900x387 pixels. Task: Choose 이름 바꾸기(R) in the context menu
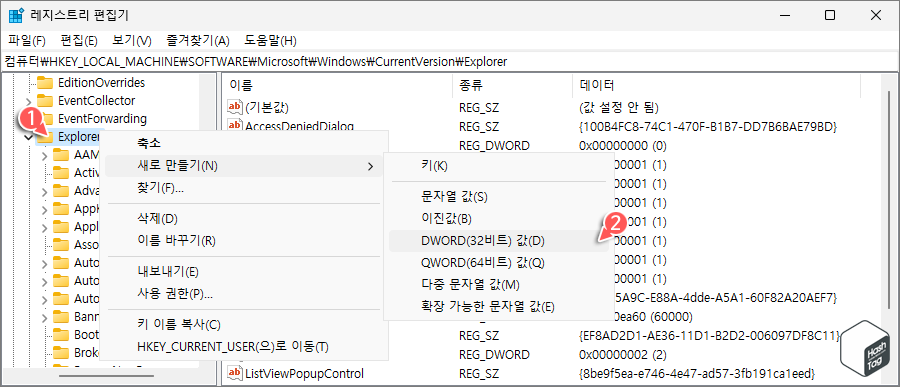[x=244, y=241]
